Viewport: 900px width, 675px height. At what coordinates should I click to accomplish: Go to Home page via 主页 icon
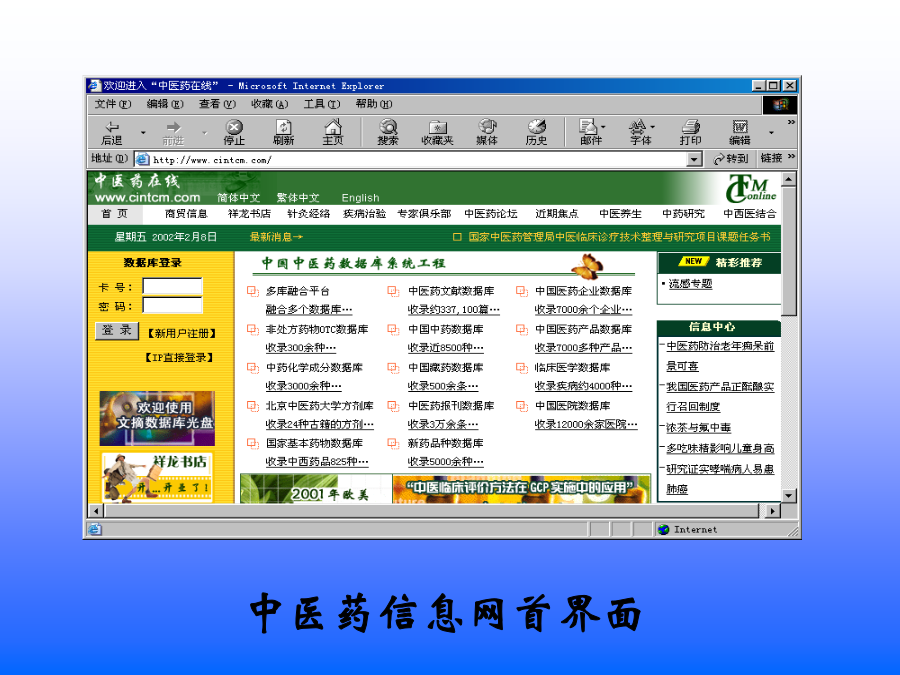(333, 133)
